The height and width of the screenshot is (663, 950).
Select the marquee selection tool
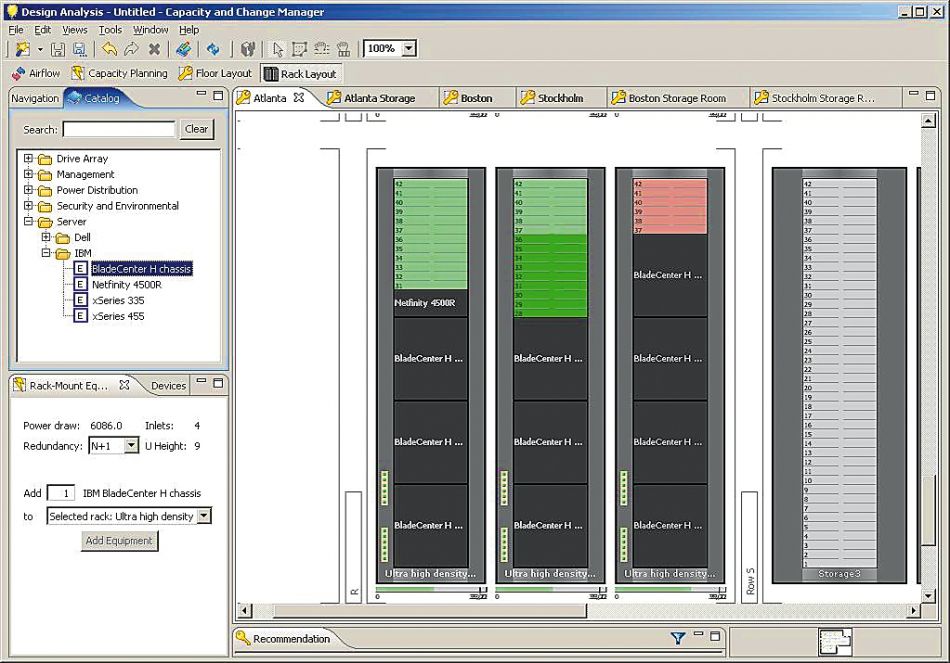[298, 49]
